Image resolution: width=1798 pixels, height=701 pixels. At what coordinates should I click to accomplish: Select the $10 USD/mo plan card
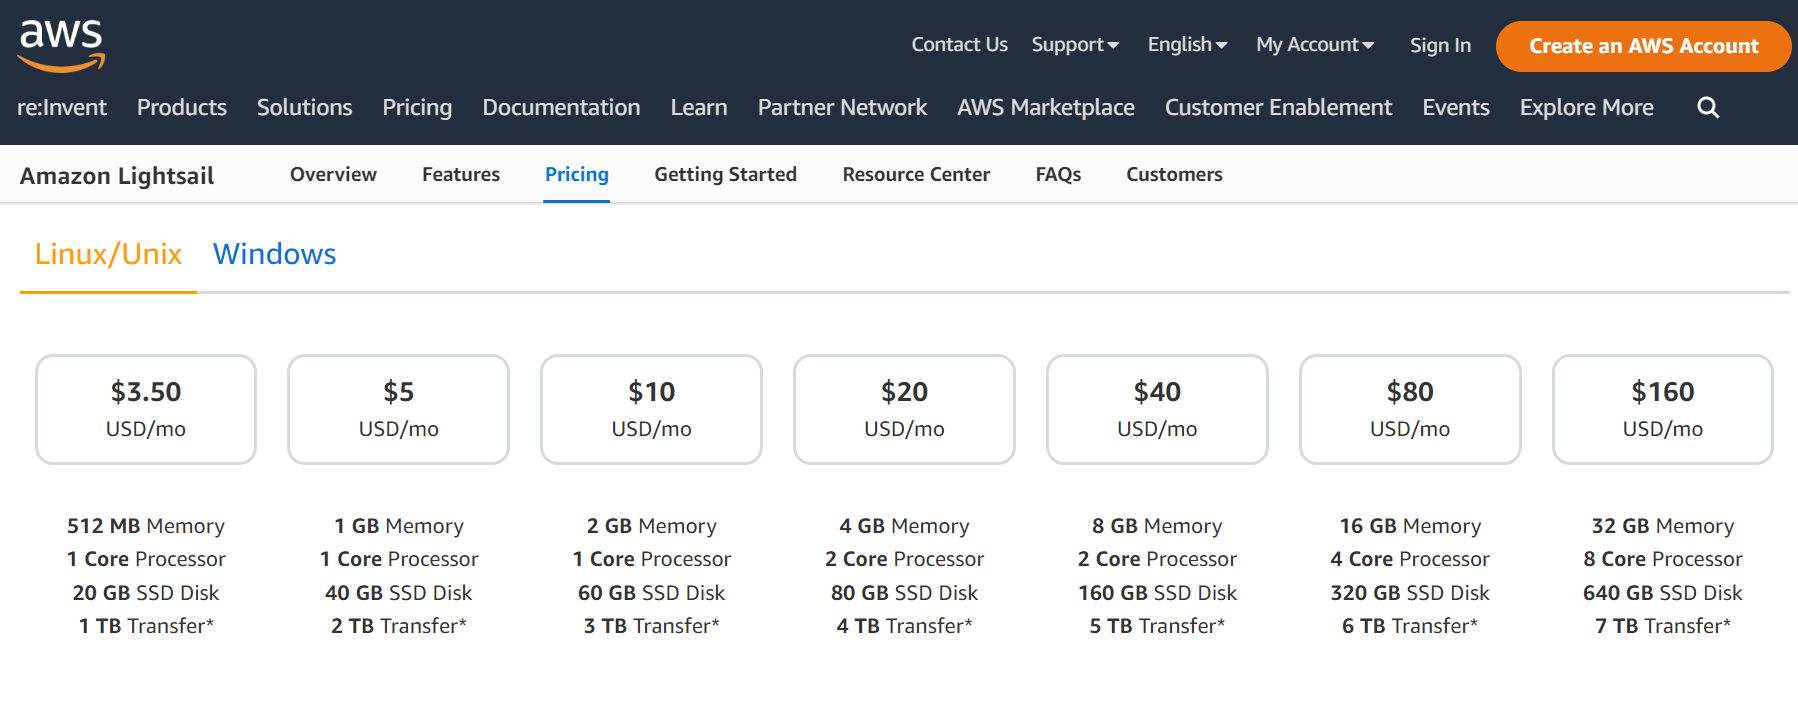point(651,409)
